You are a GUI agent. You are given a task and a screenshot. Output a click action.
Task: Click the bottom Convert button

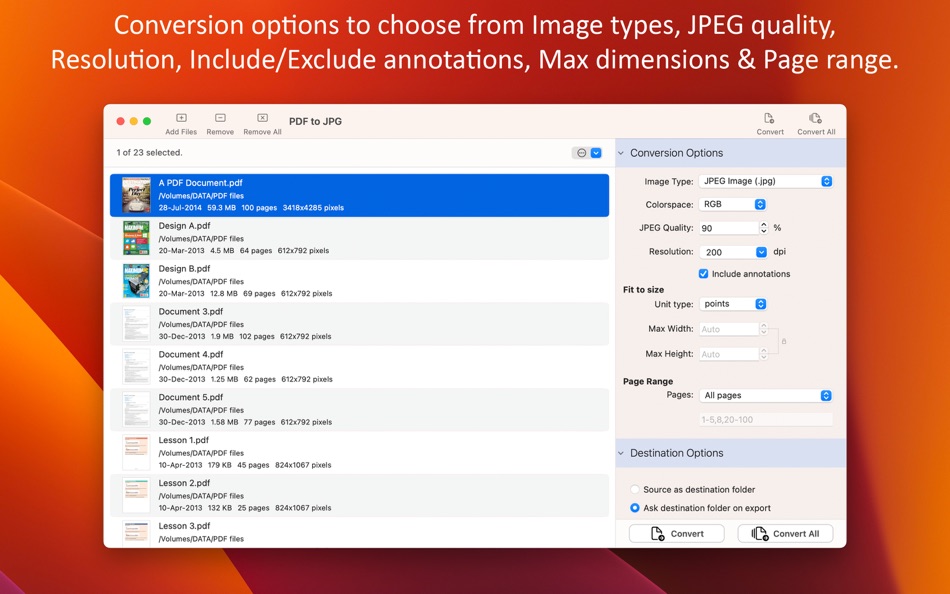click(x=676, y=533)
